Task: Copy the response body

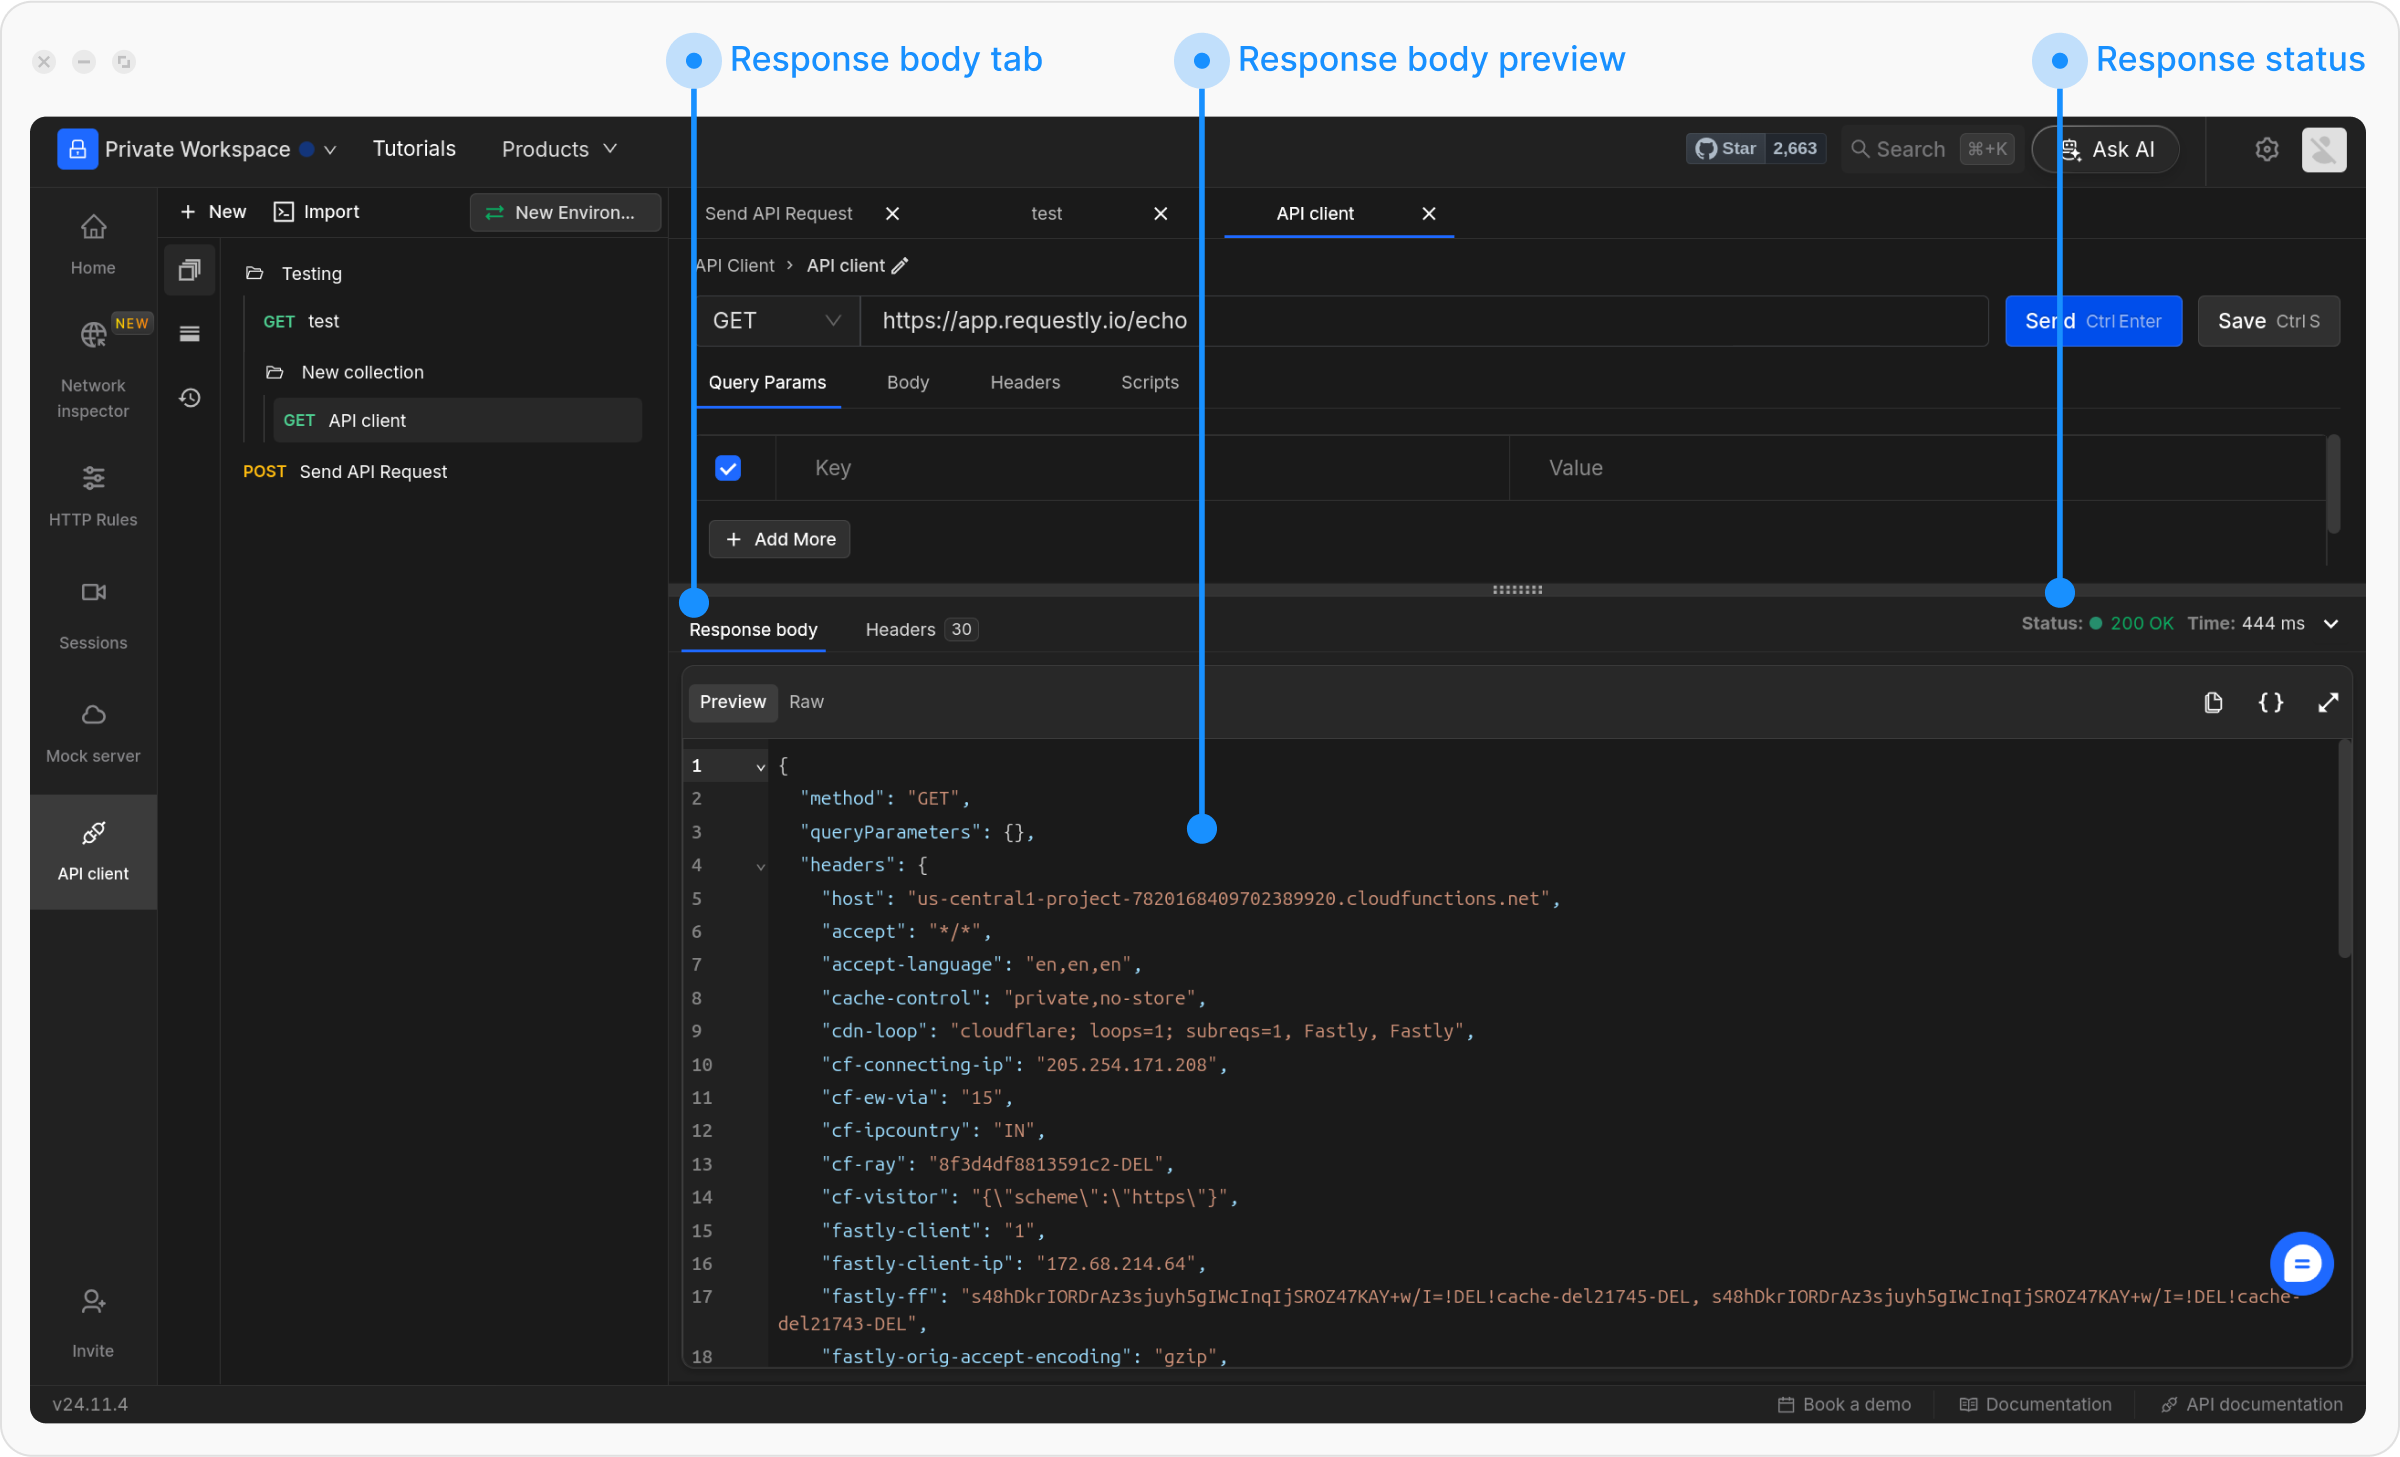Action: pos(2213,702)
